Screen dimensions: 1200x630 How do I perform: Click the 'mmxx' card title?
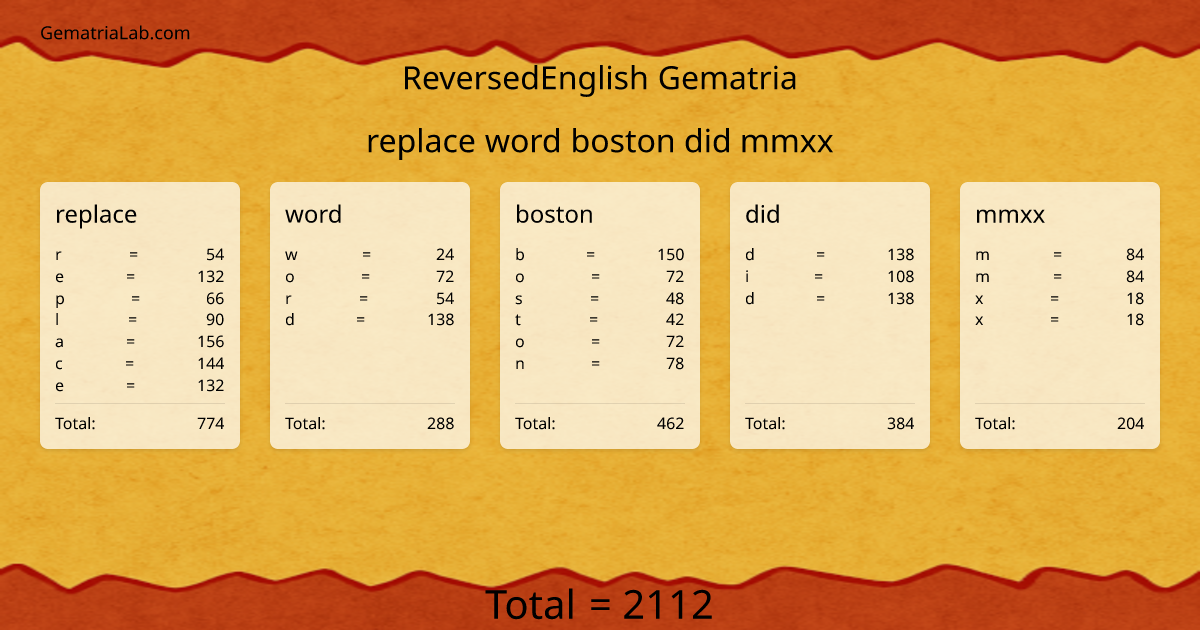pos(1010,214)
